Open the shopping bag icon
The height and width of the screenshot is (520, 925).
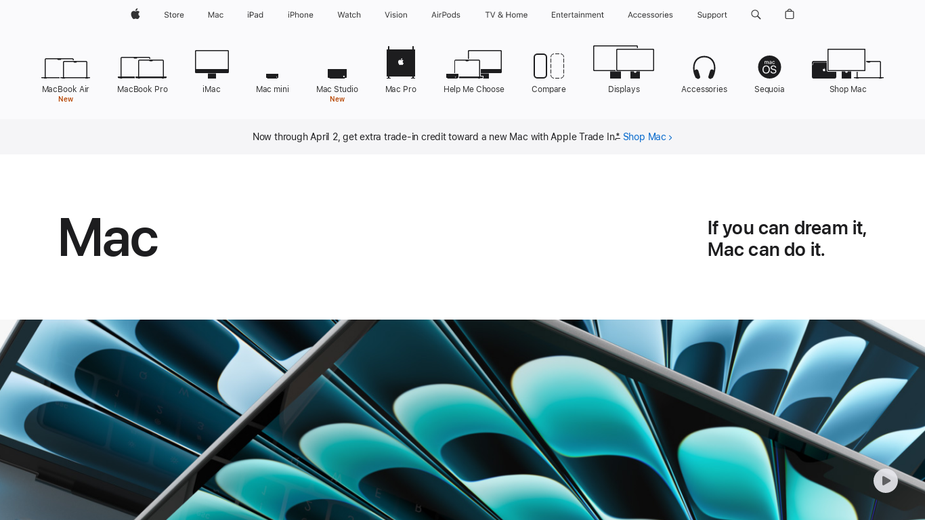(x=789, y=14)
